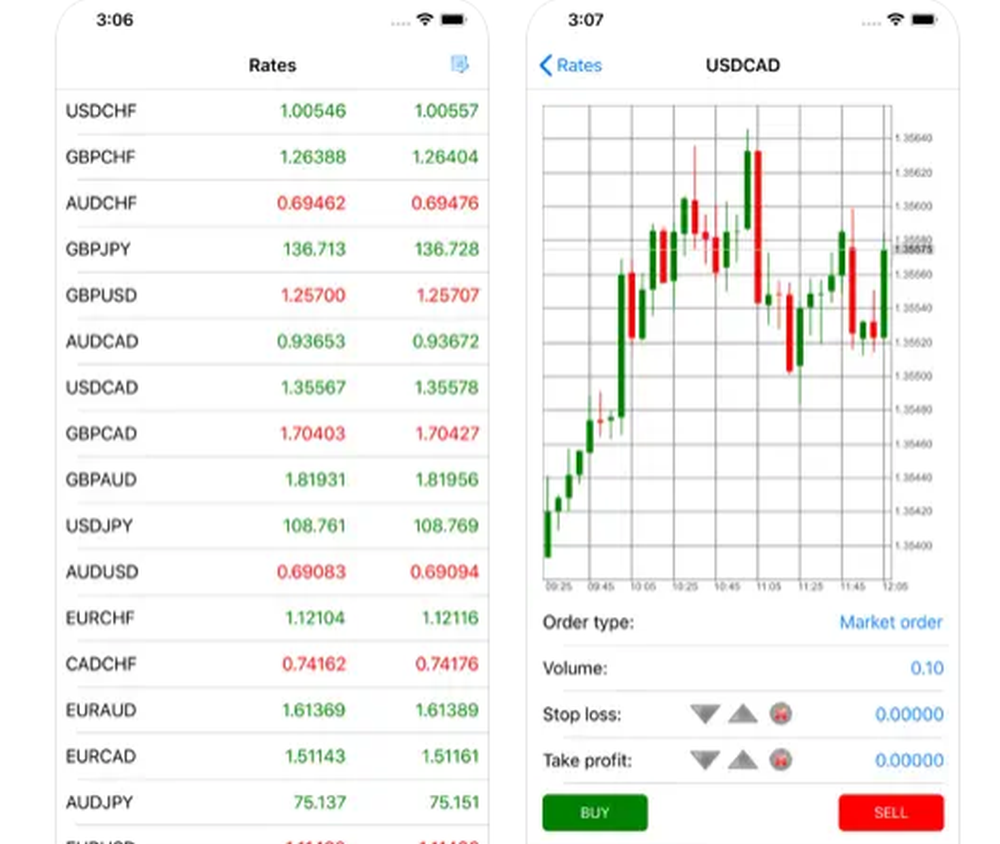Viewport: 1000px width, 844px height.
Task: Open the AUDUSD rate row
Action: coord(272,572)
